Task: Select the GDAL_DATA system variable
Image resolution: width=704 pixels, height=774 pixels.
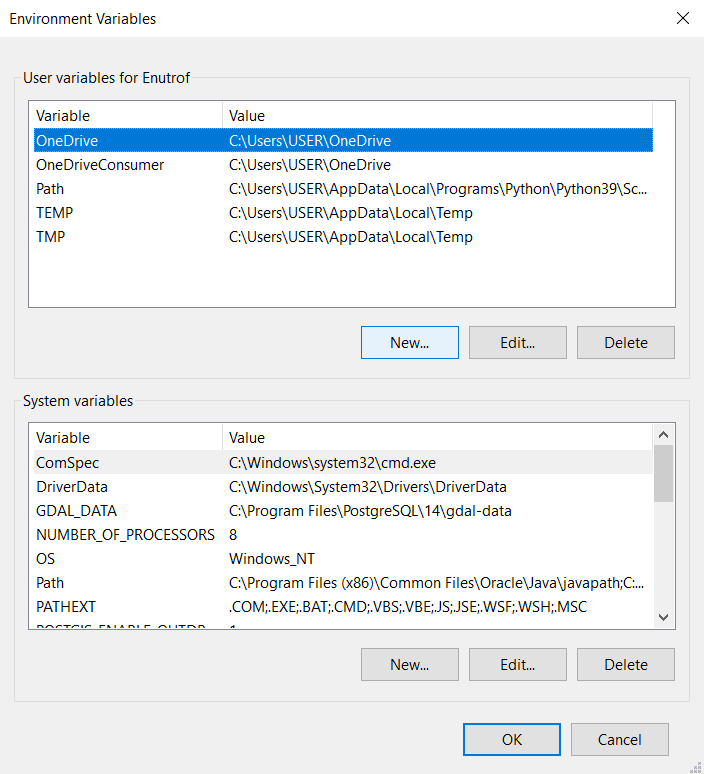Action: click(x=343, y=511)
